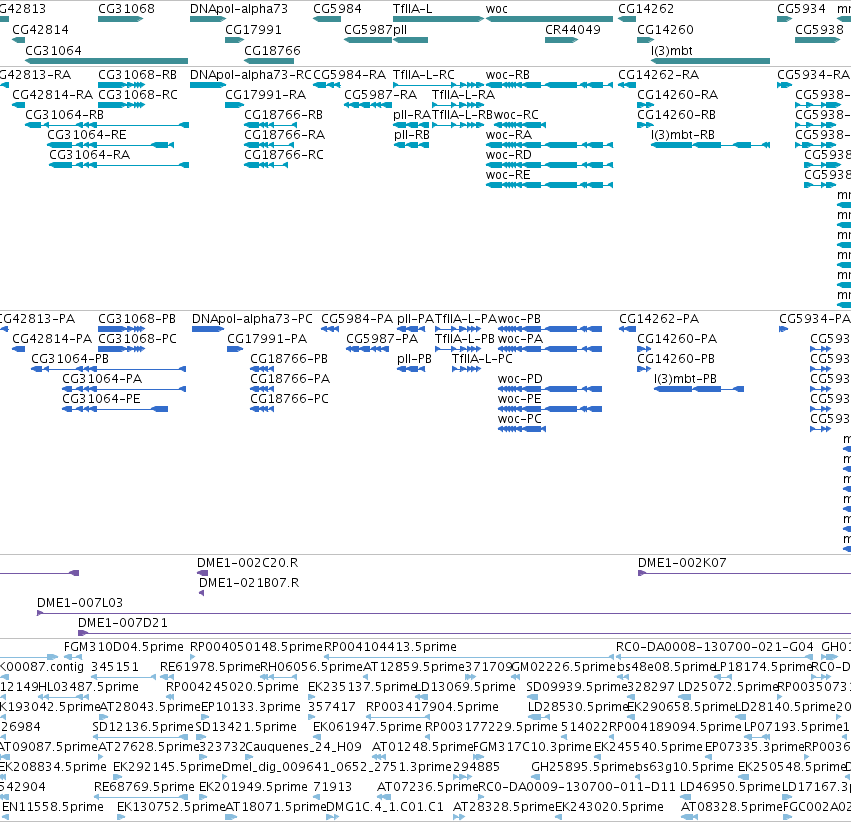851x822 pixels.
Task: Select the TfIIA-L-PC protein label
Action: (482, 359)
